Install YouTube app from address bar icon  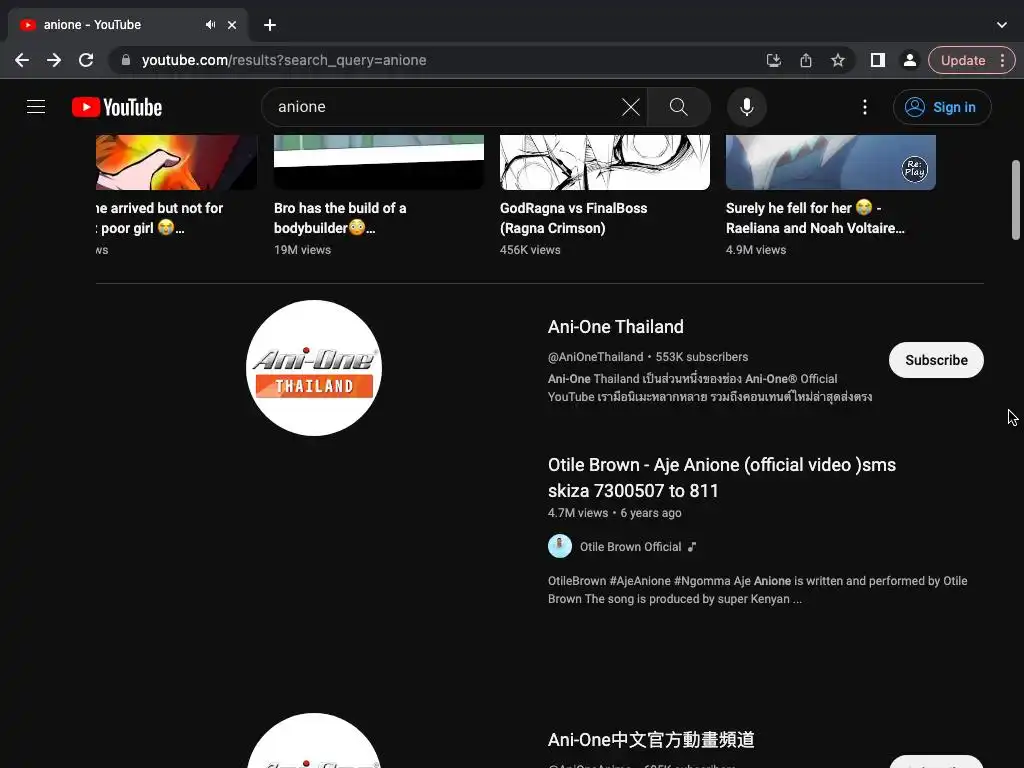tap(773, 60)
